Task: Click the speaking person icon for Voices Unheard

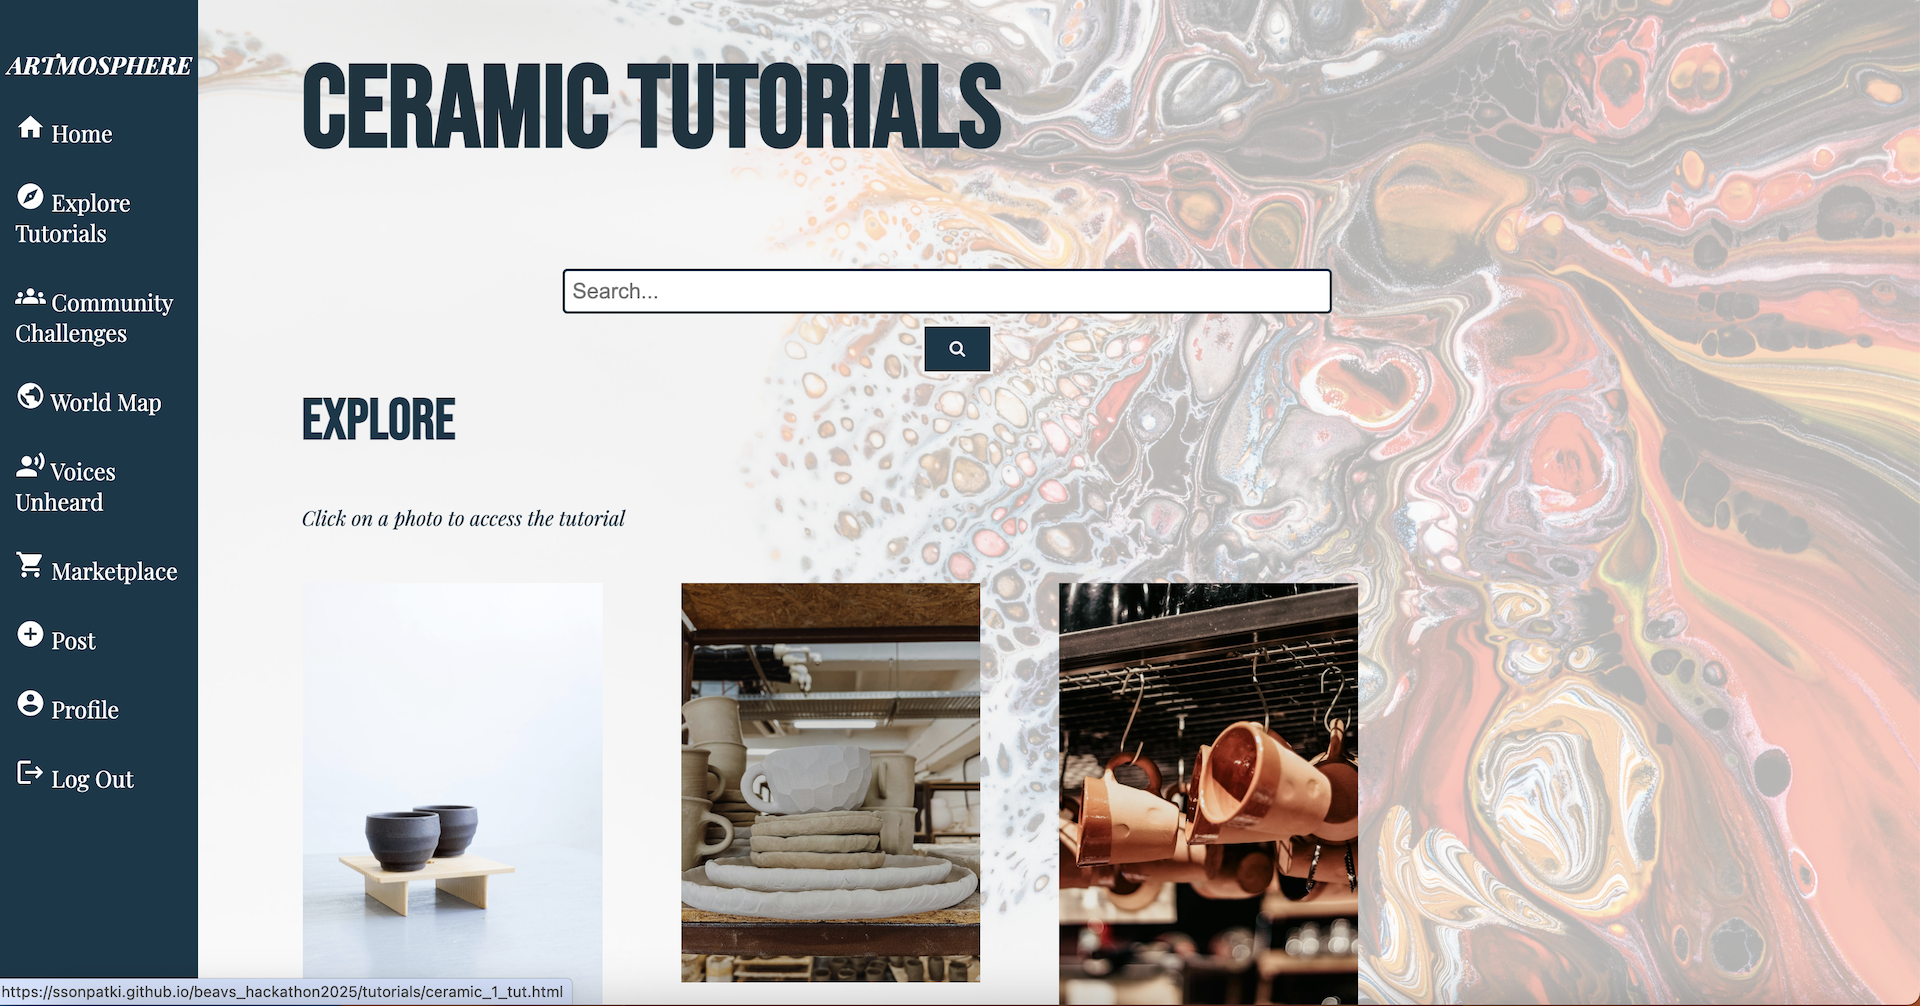Action: coord(30,465)
